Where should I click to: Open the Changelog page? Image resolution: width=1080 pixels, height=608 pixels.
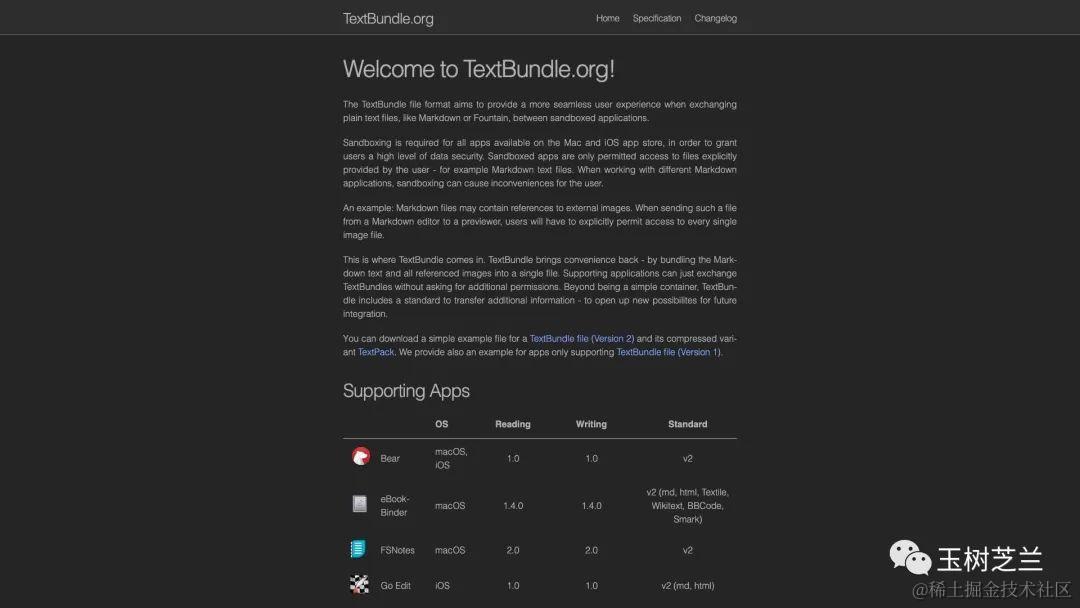(x=715, y=19)
